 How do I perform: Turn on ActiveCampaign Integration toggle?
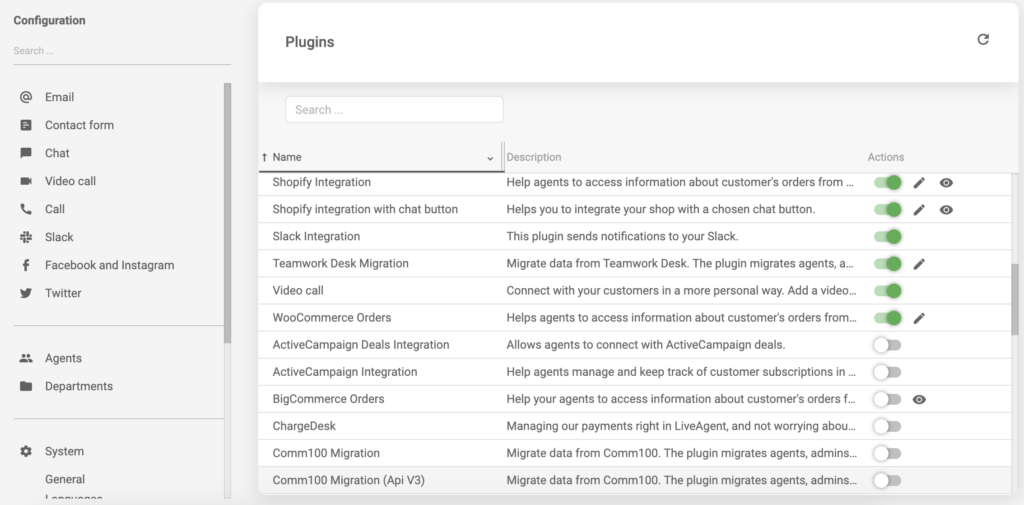887,372
